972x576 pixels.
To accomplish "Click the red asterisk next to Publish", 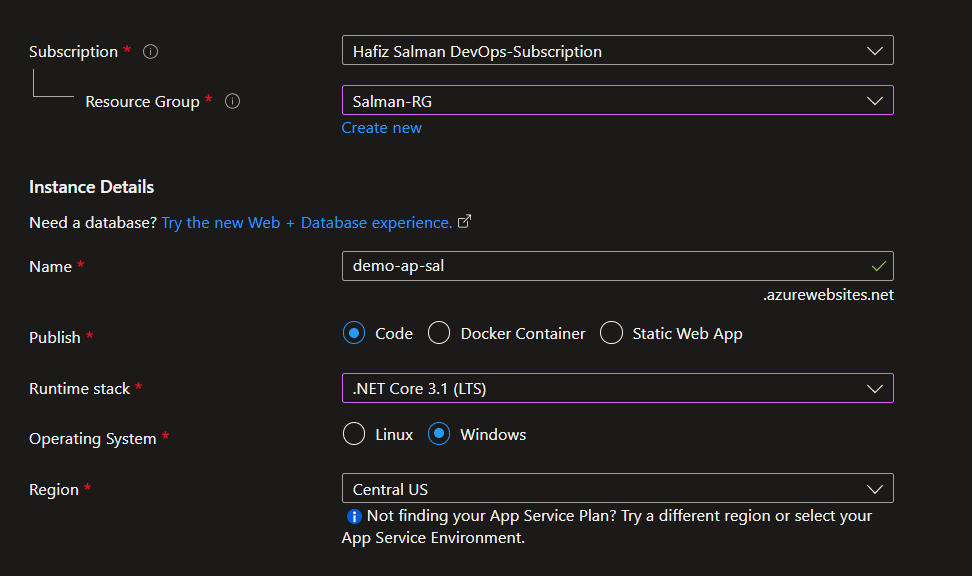I will pyautogui.click(x=90, y=338).
